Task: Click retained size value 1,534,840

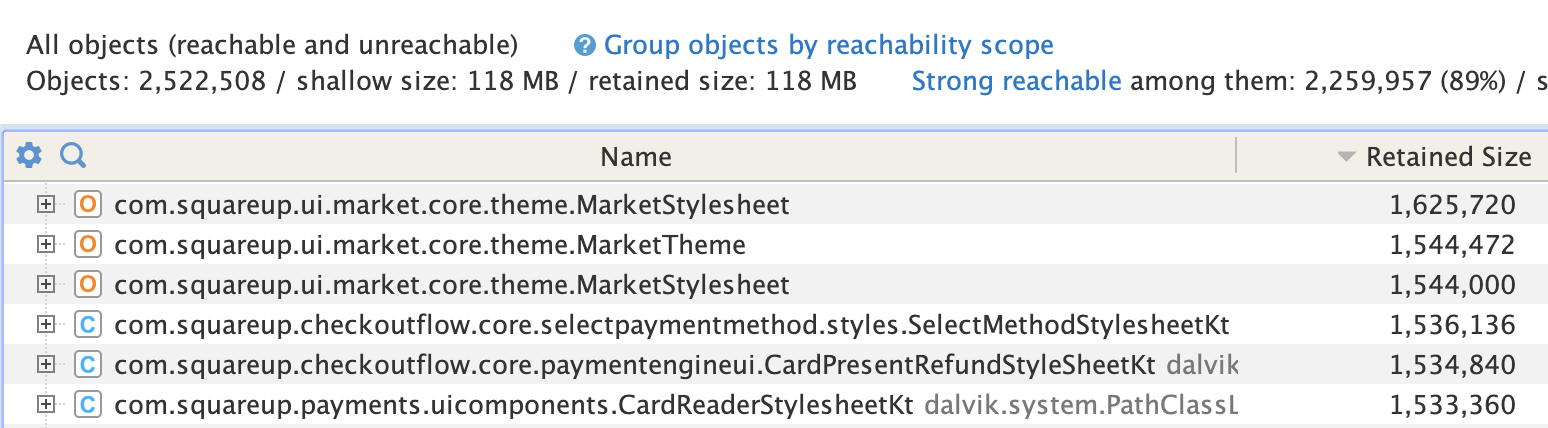Action: click(x=1452, y=365)
